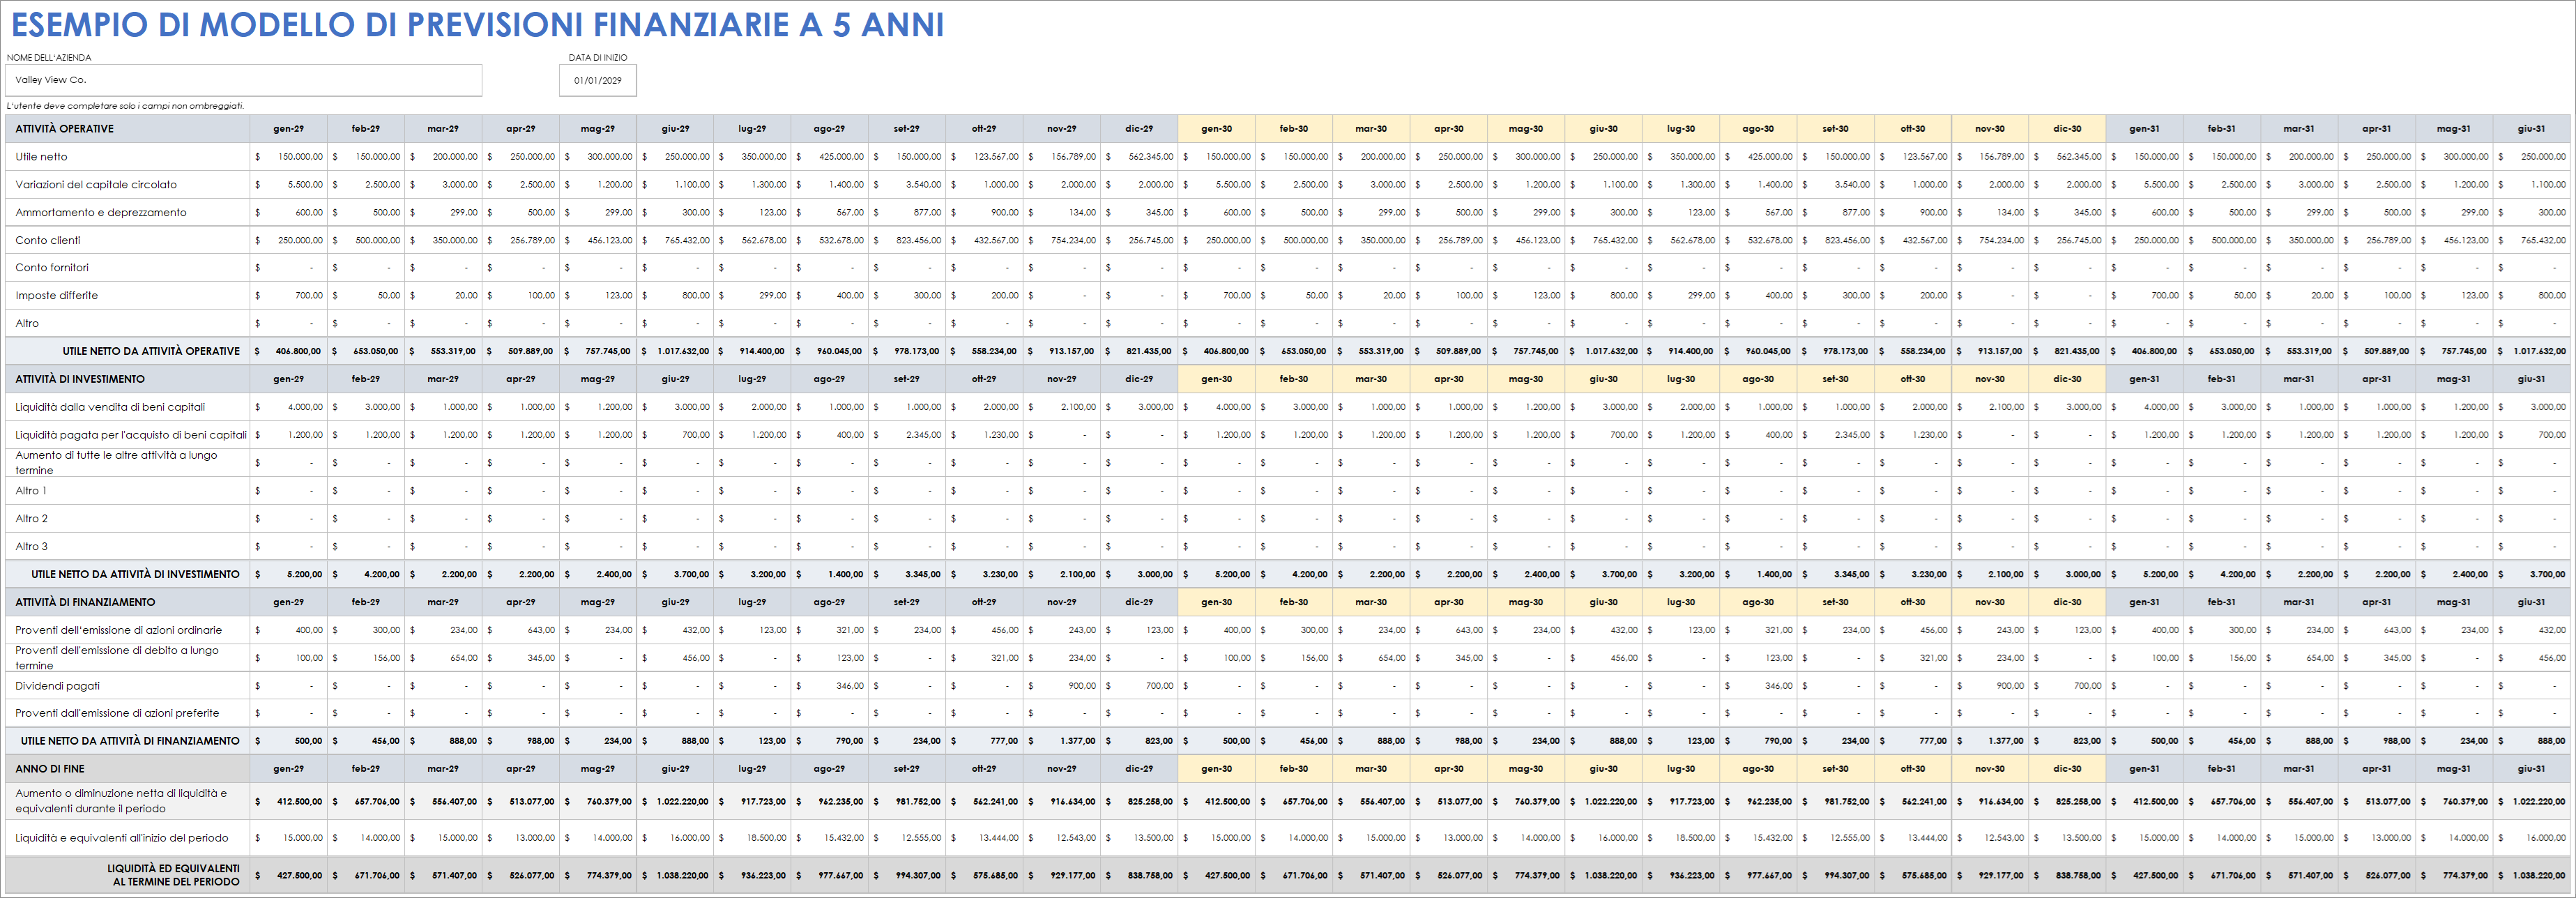Screen dimensions: 2576x898
Task: Select the note about 'campi non ombreggiati'
Action: click(125, 105)
